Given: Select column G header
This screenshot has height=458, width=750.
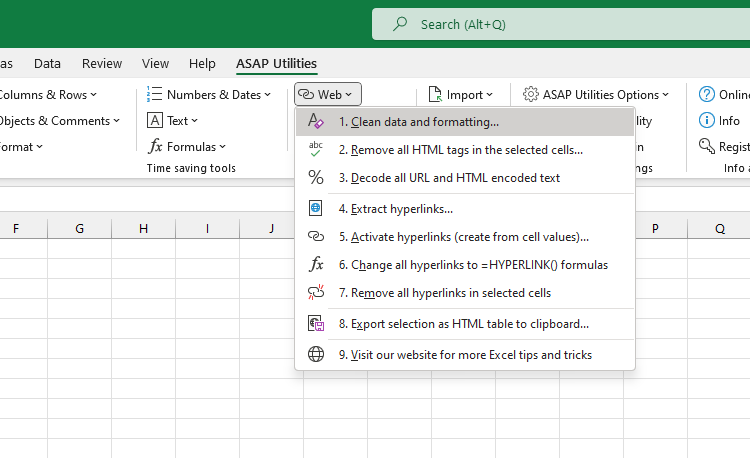Looking at the screenshot, I should tap(79, 229).
